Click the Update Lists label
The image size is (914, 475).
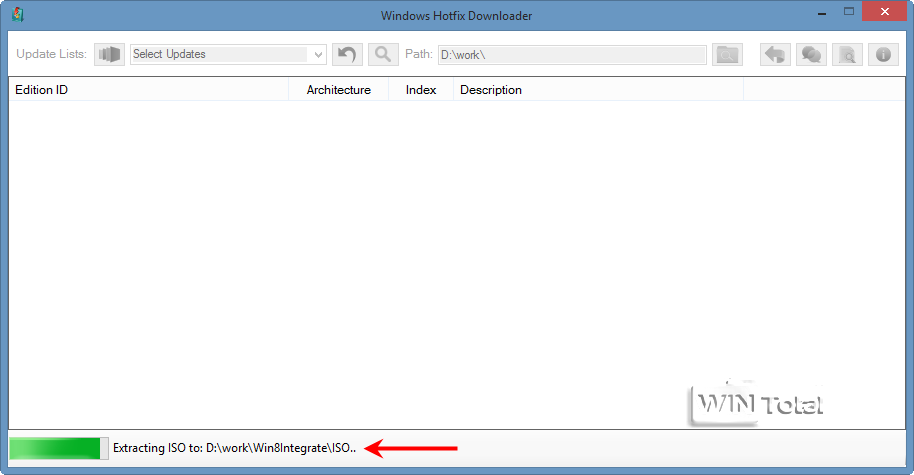(x=51, y=54)
